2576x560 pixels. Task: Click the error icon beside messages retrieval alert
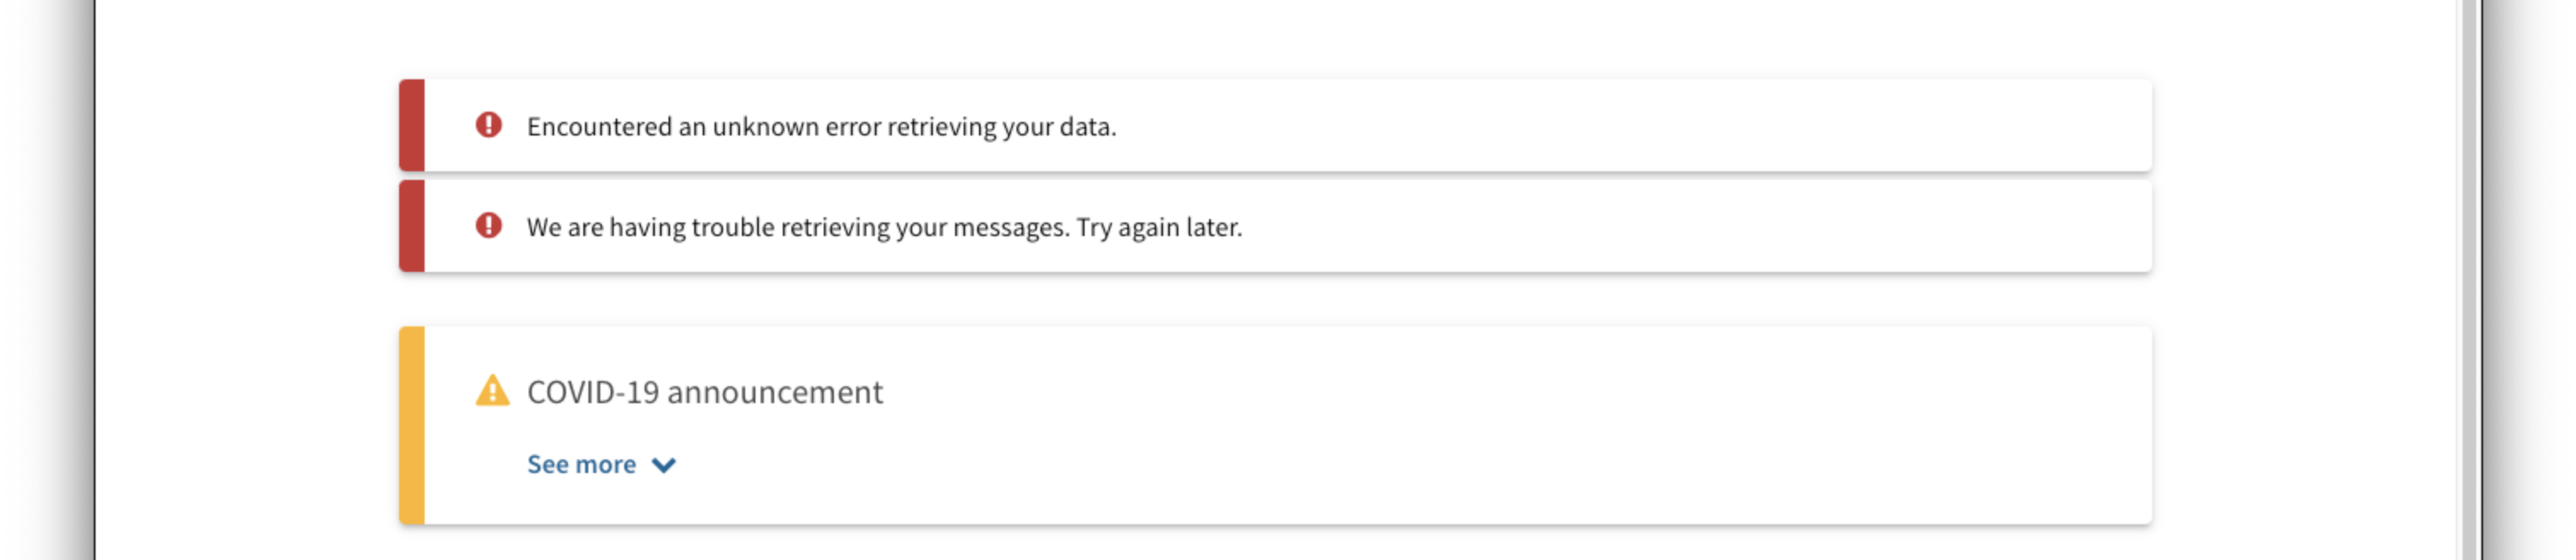pos(488,225)
